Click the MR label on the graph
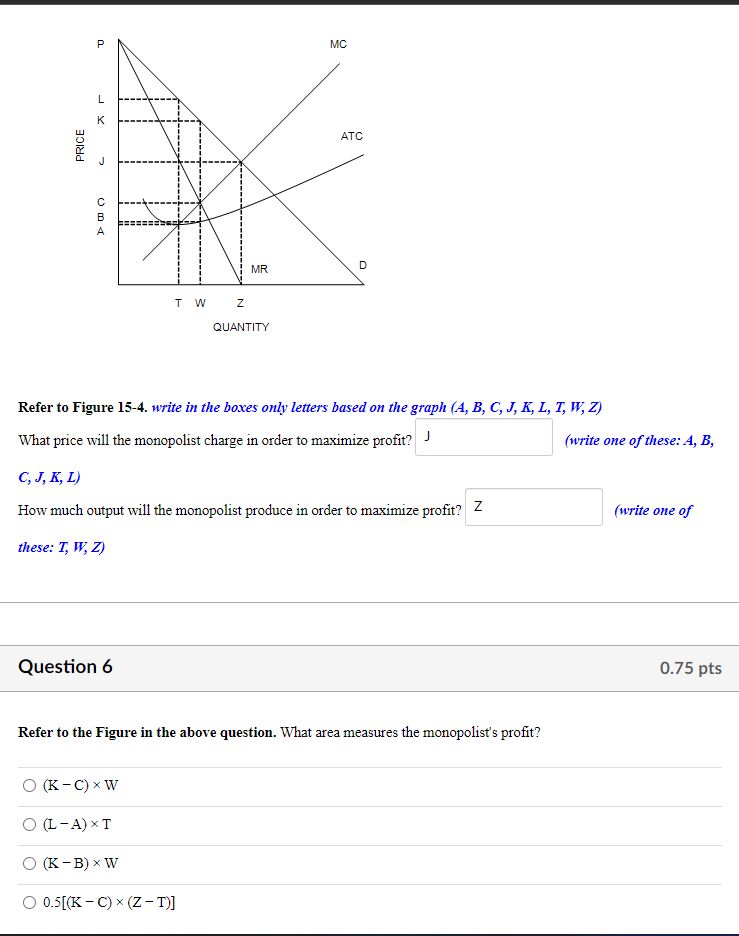This screenshot has width=739, height=936. point(261,268)
